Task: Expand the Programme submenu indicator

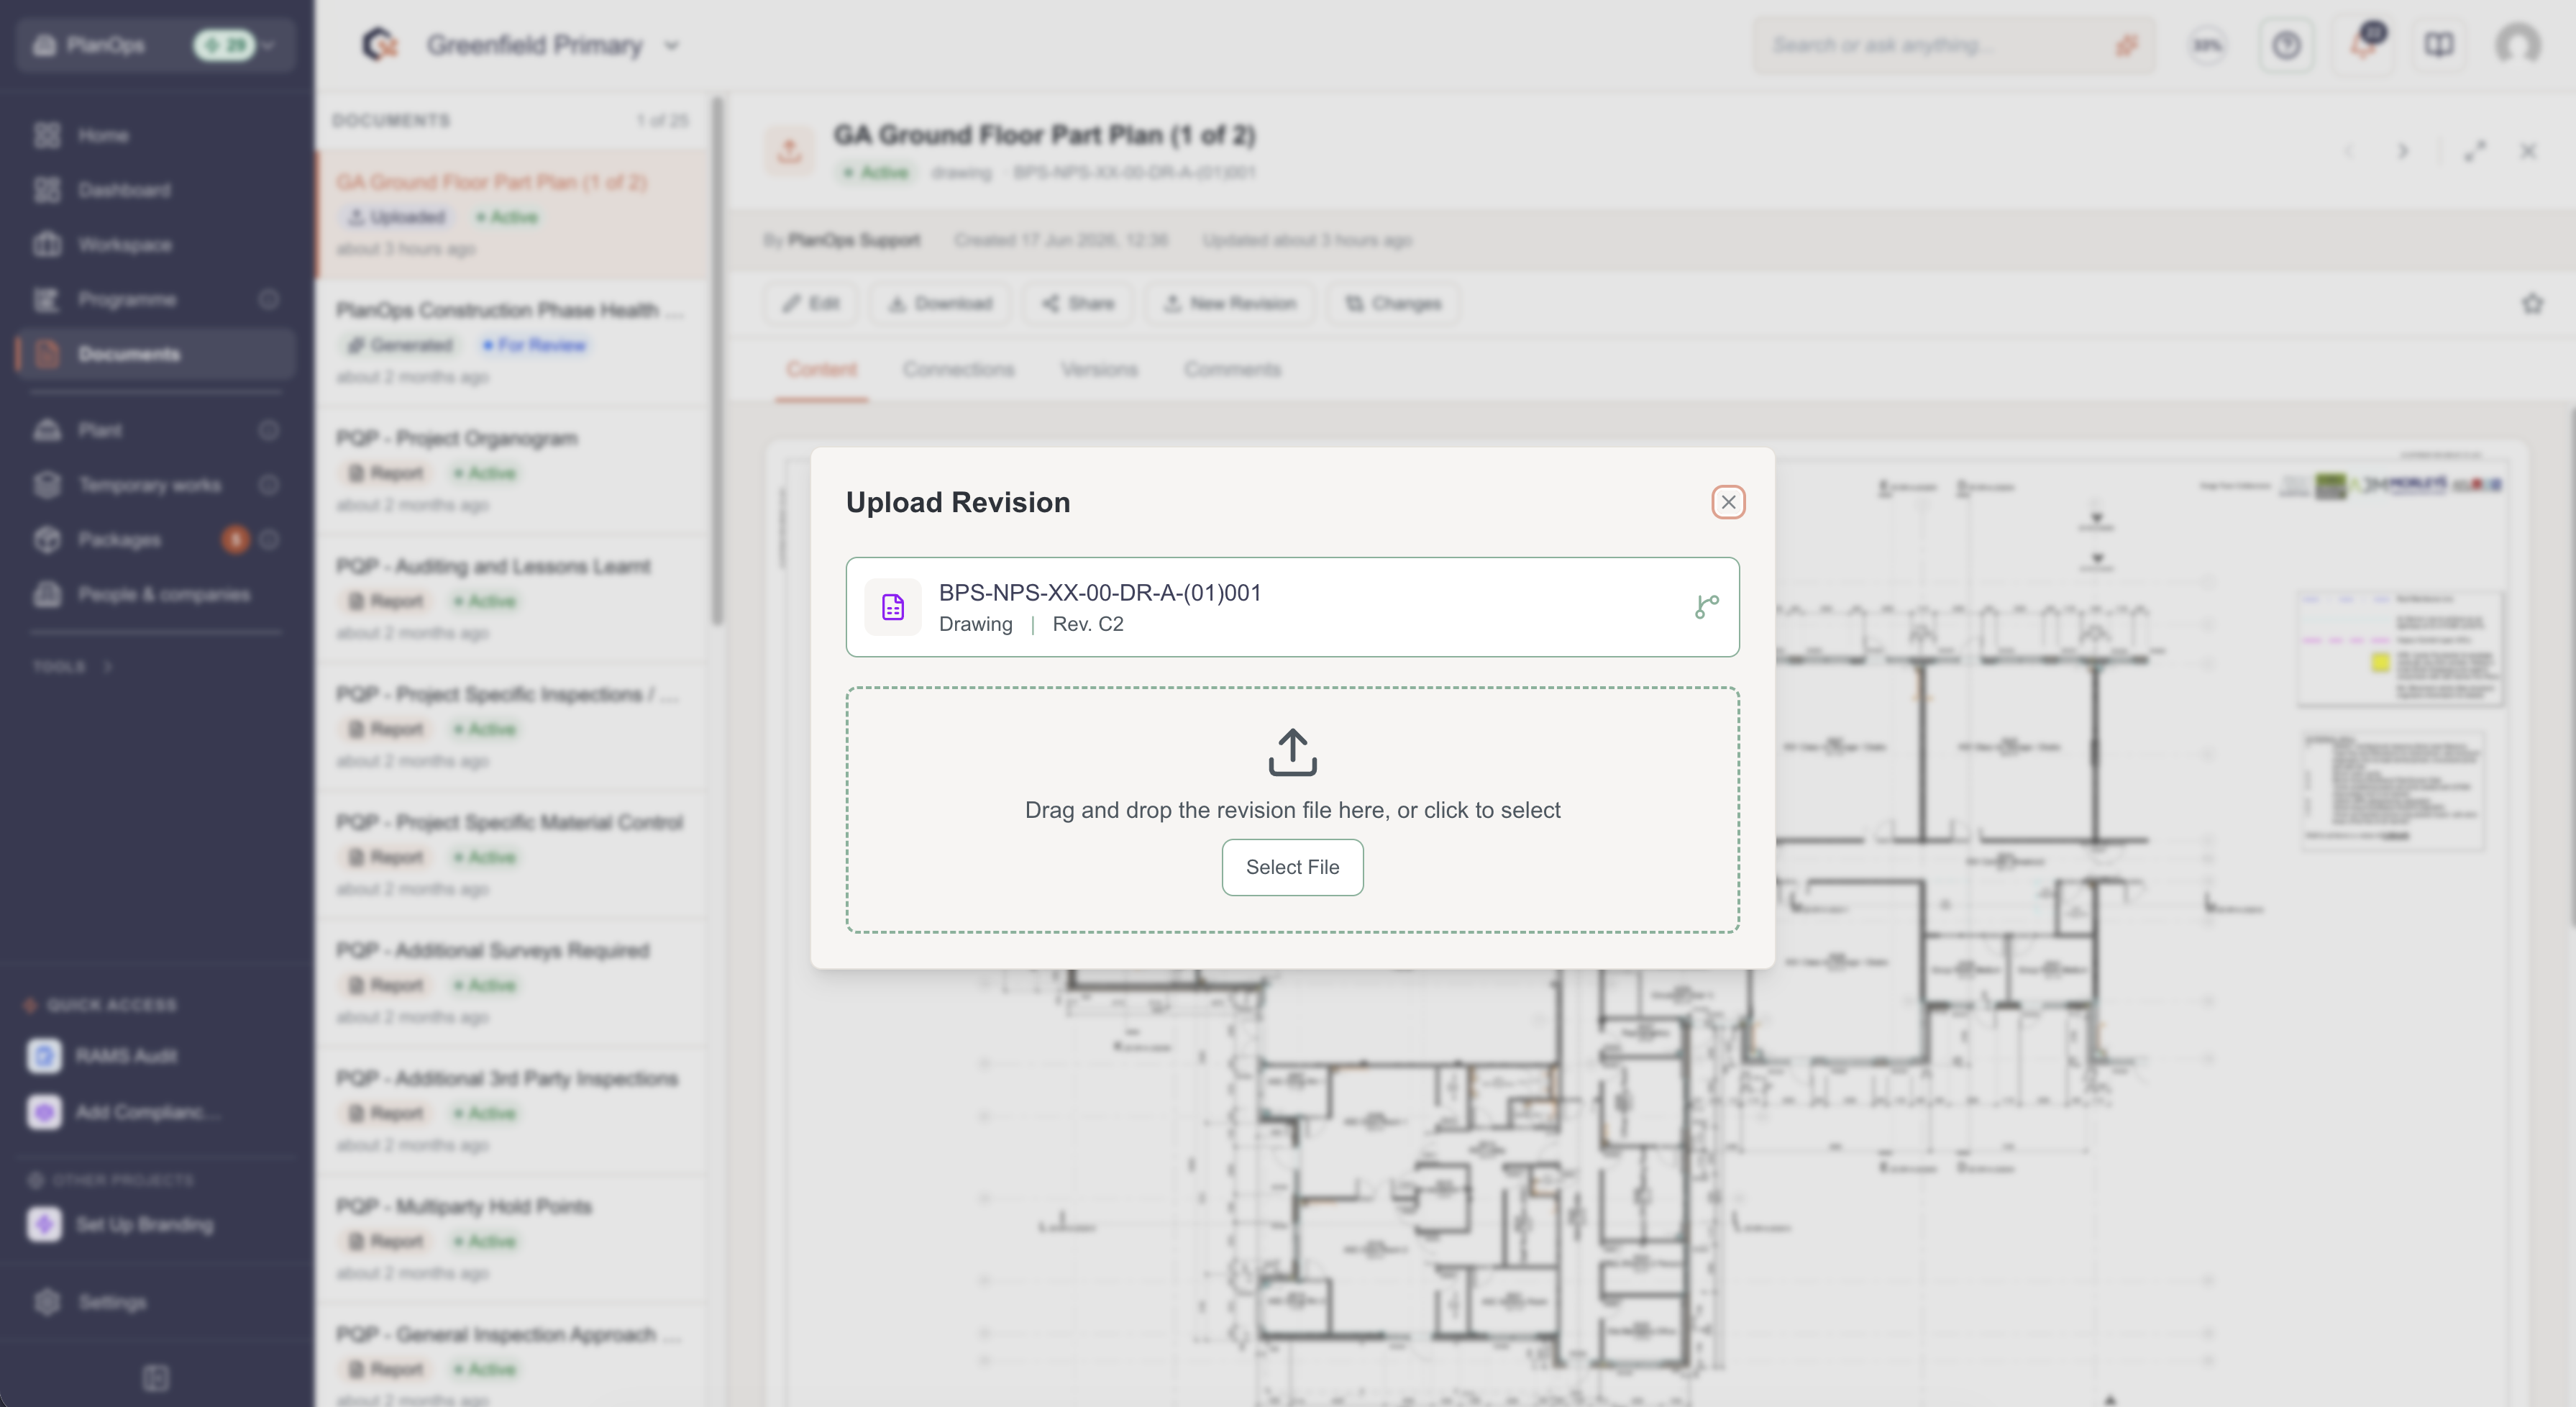Action: pyautogui.click(x=268, y=299)
